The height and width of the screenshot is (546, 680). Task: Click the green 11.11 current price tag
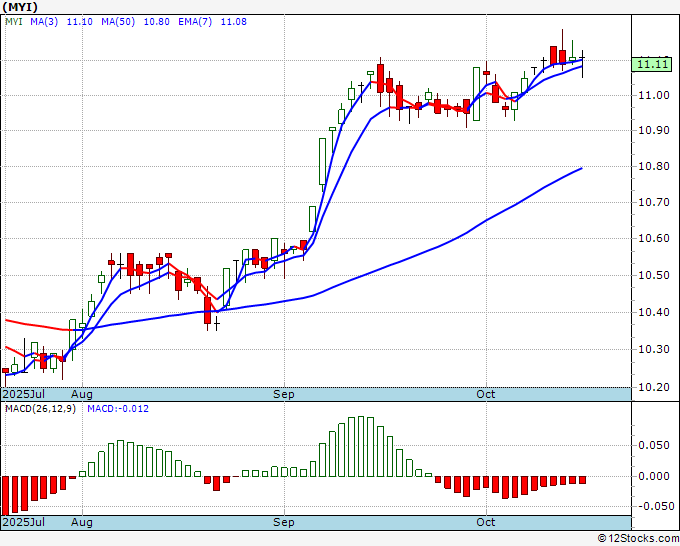pos(652,65)
